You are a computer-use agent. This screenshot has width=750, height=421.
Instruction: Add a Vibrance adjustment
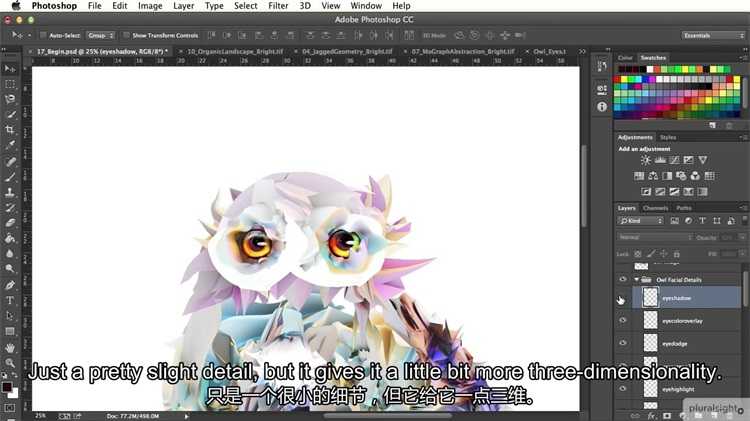point(703,160)
